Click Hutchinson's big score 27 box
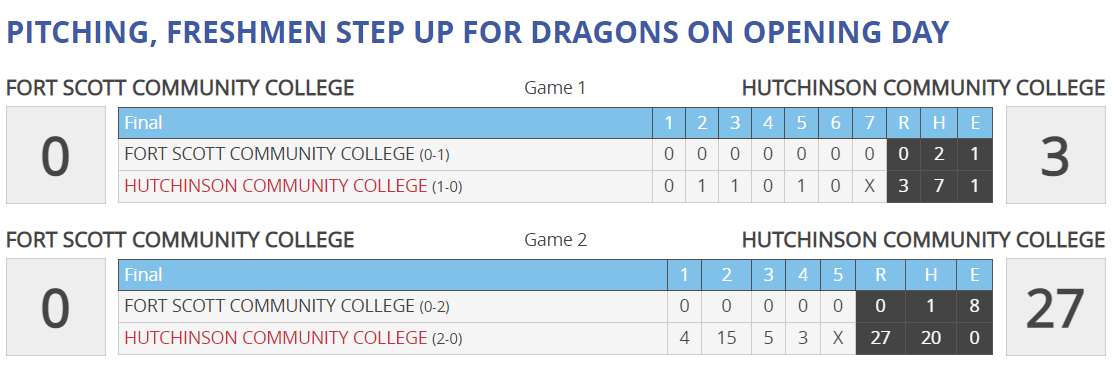This screenshot has width=1116, height=366. [x=1056, y=307]
